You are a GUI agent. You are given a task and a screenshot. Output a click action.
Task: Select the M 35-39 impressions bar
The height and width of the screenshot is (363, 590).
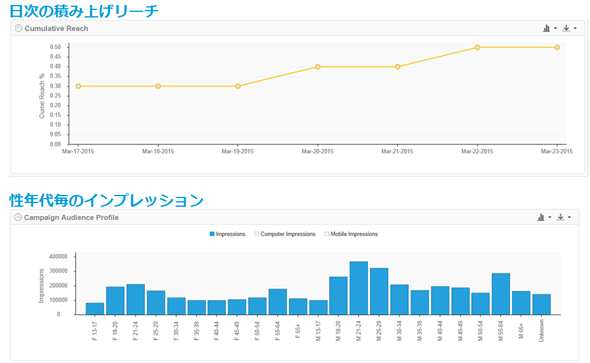point(420,302)
